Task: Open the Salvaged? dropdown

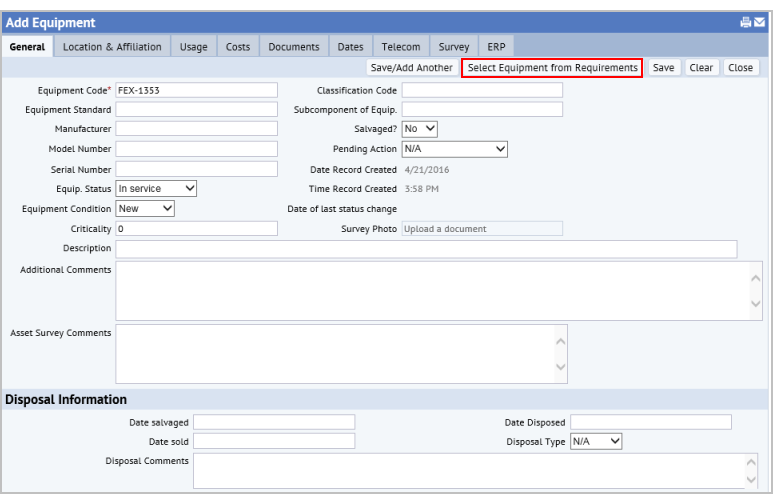Action: tap(420, 129)
